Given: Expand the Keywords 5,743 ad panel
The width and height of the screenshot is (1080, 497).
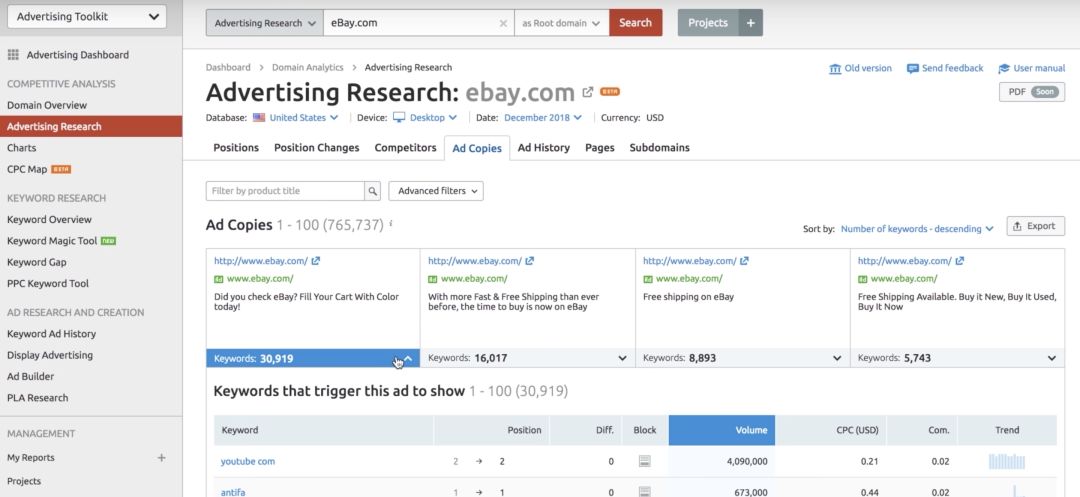Looking at the screenshot, I should pos(957,358).
